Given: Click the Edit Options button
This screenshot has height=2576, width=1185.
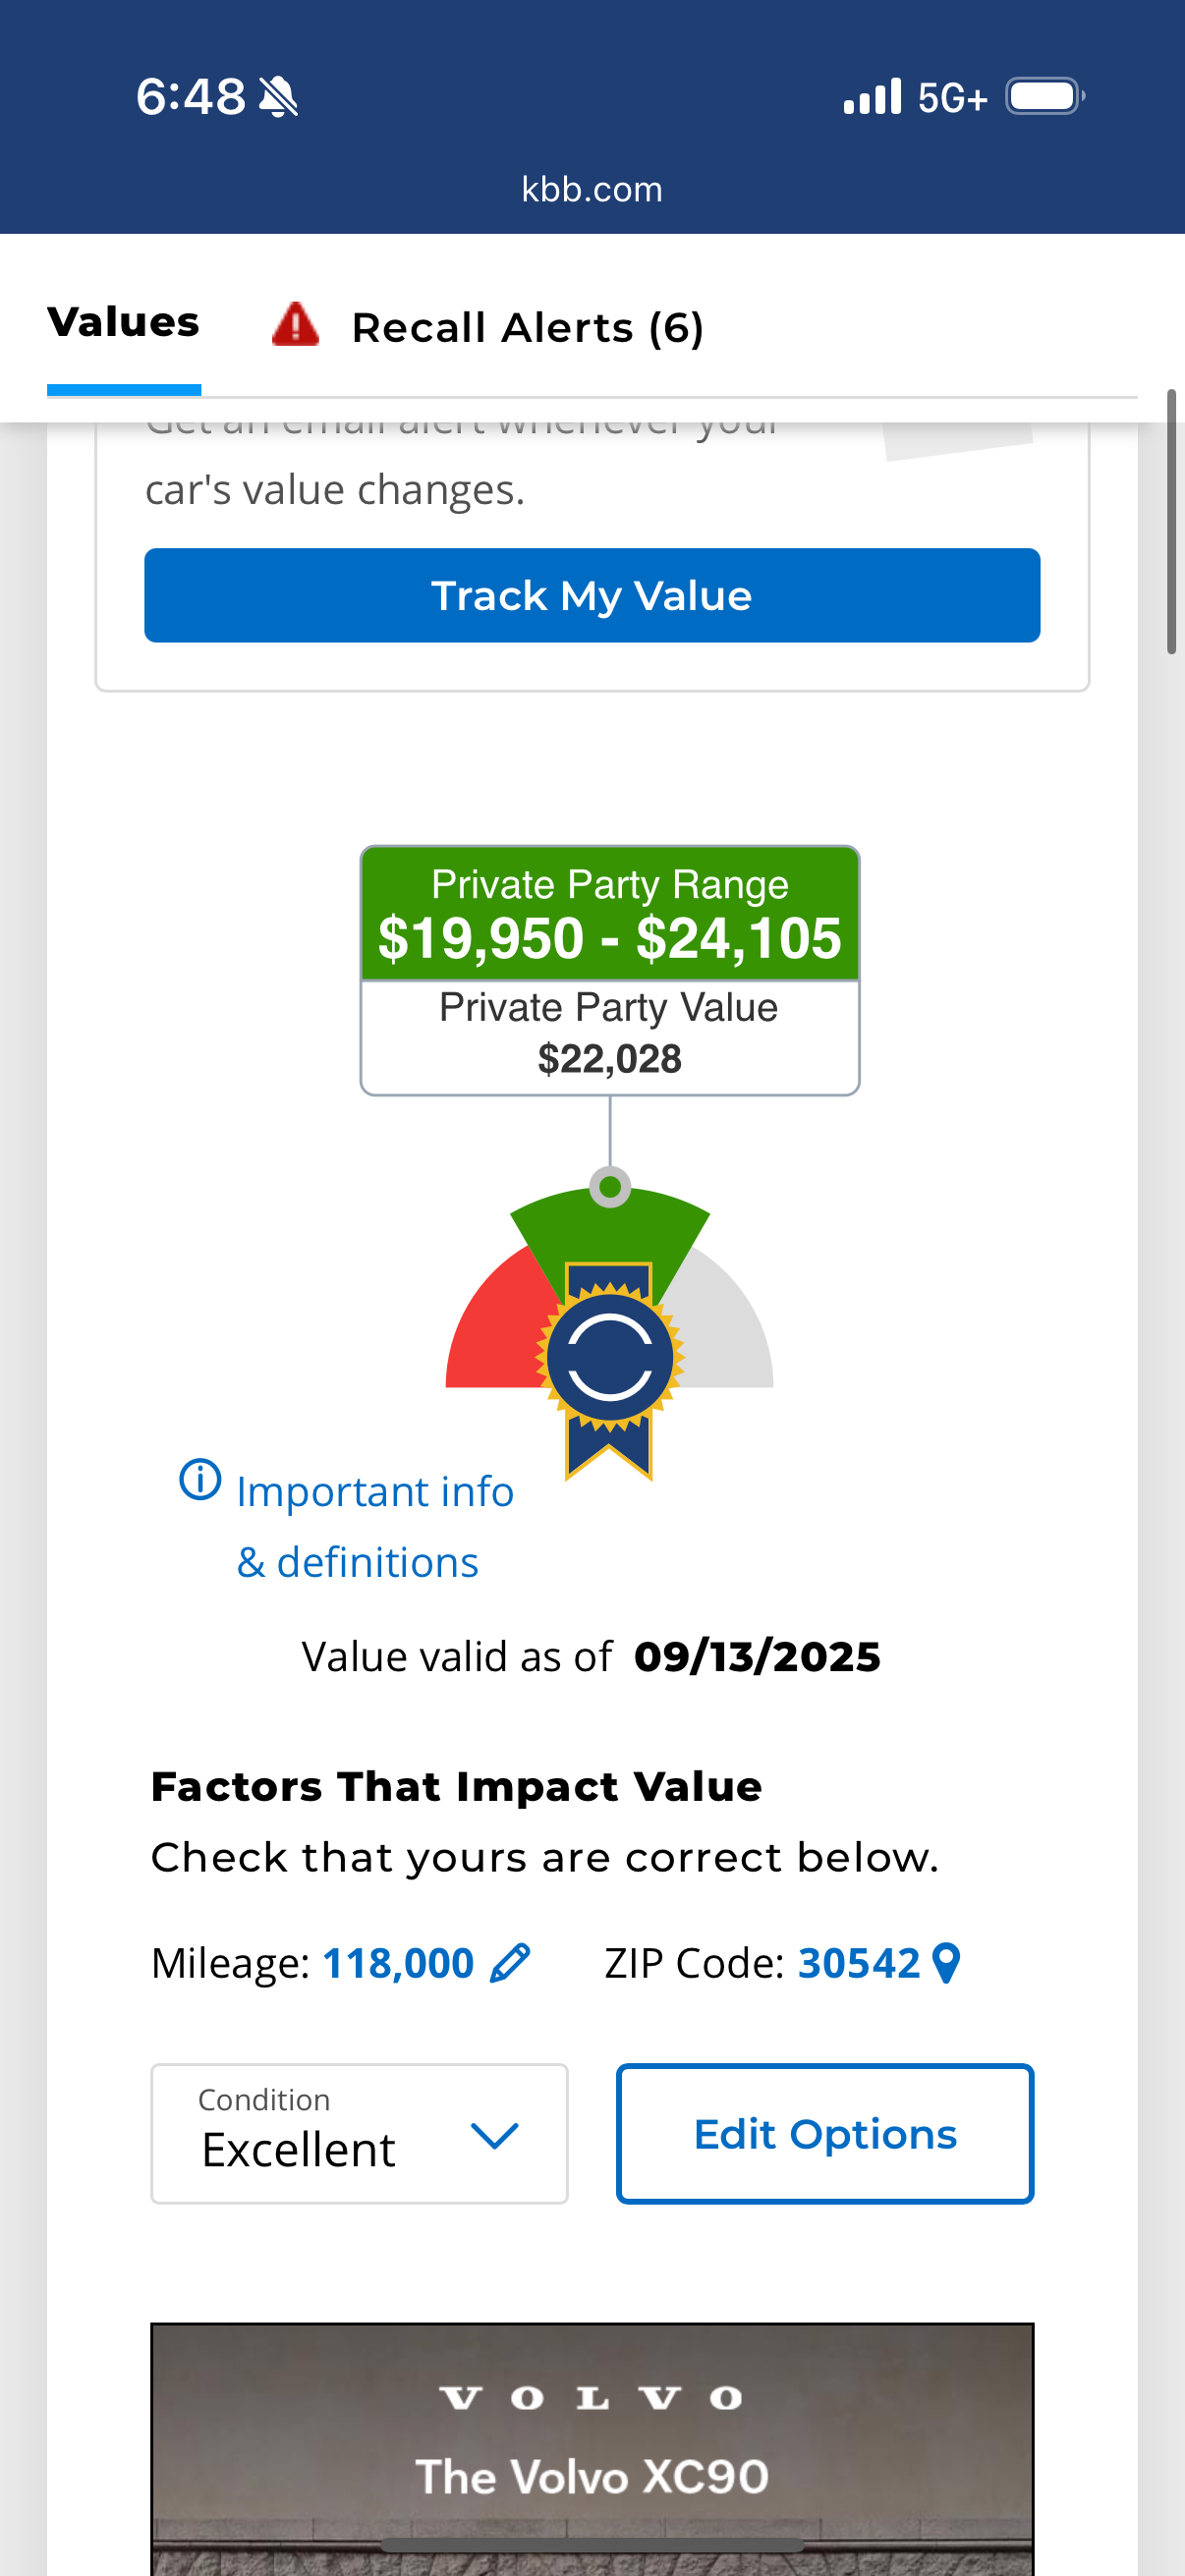Looking at the screenshot, I should (x=825, y=2133).
